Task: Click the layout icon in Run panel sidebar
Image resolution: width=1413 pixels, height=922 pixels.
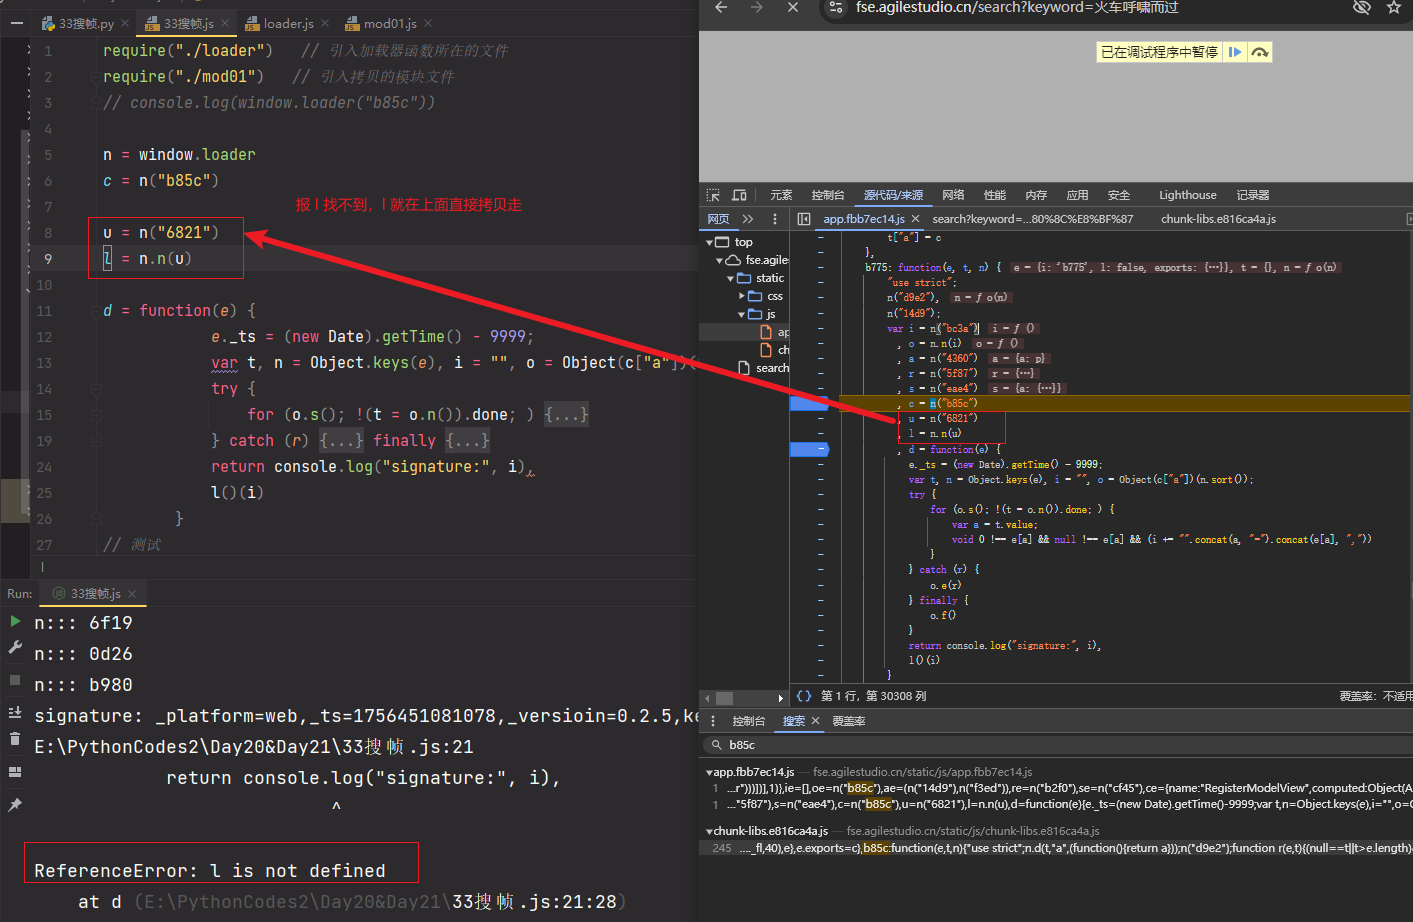Action: [15, 772]
